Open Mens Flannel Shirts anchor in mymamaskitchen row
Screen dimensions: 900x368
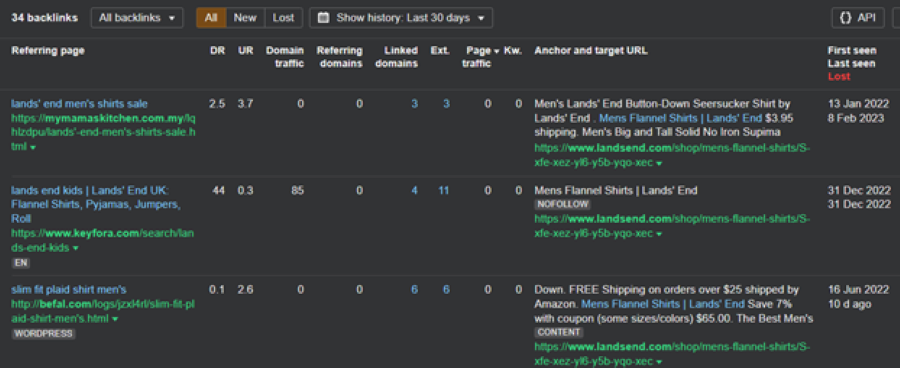pyautogui.click(x=681, y=118)
